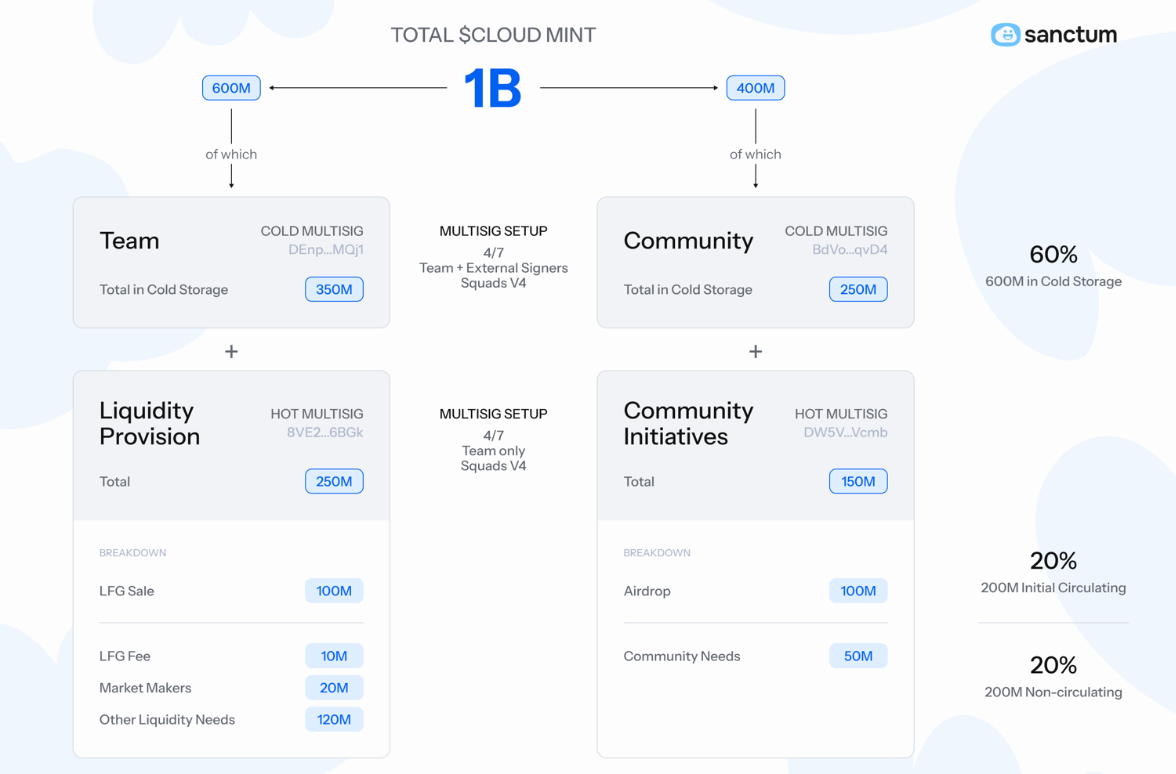Click the large 1B total figure
Image resolution: width=1176 pixels, height=774 pixels.
[493, 88]
